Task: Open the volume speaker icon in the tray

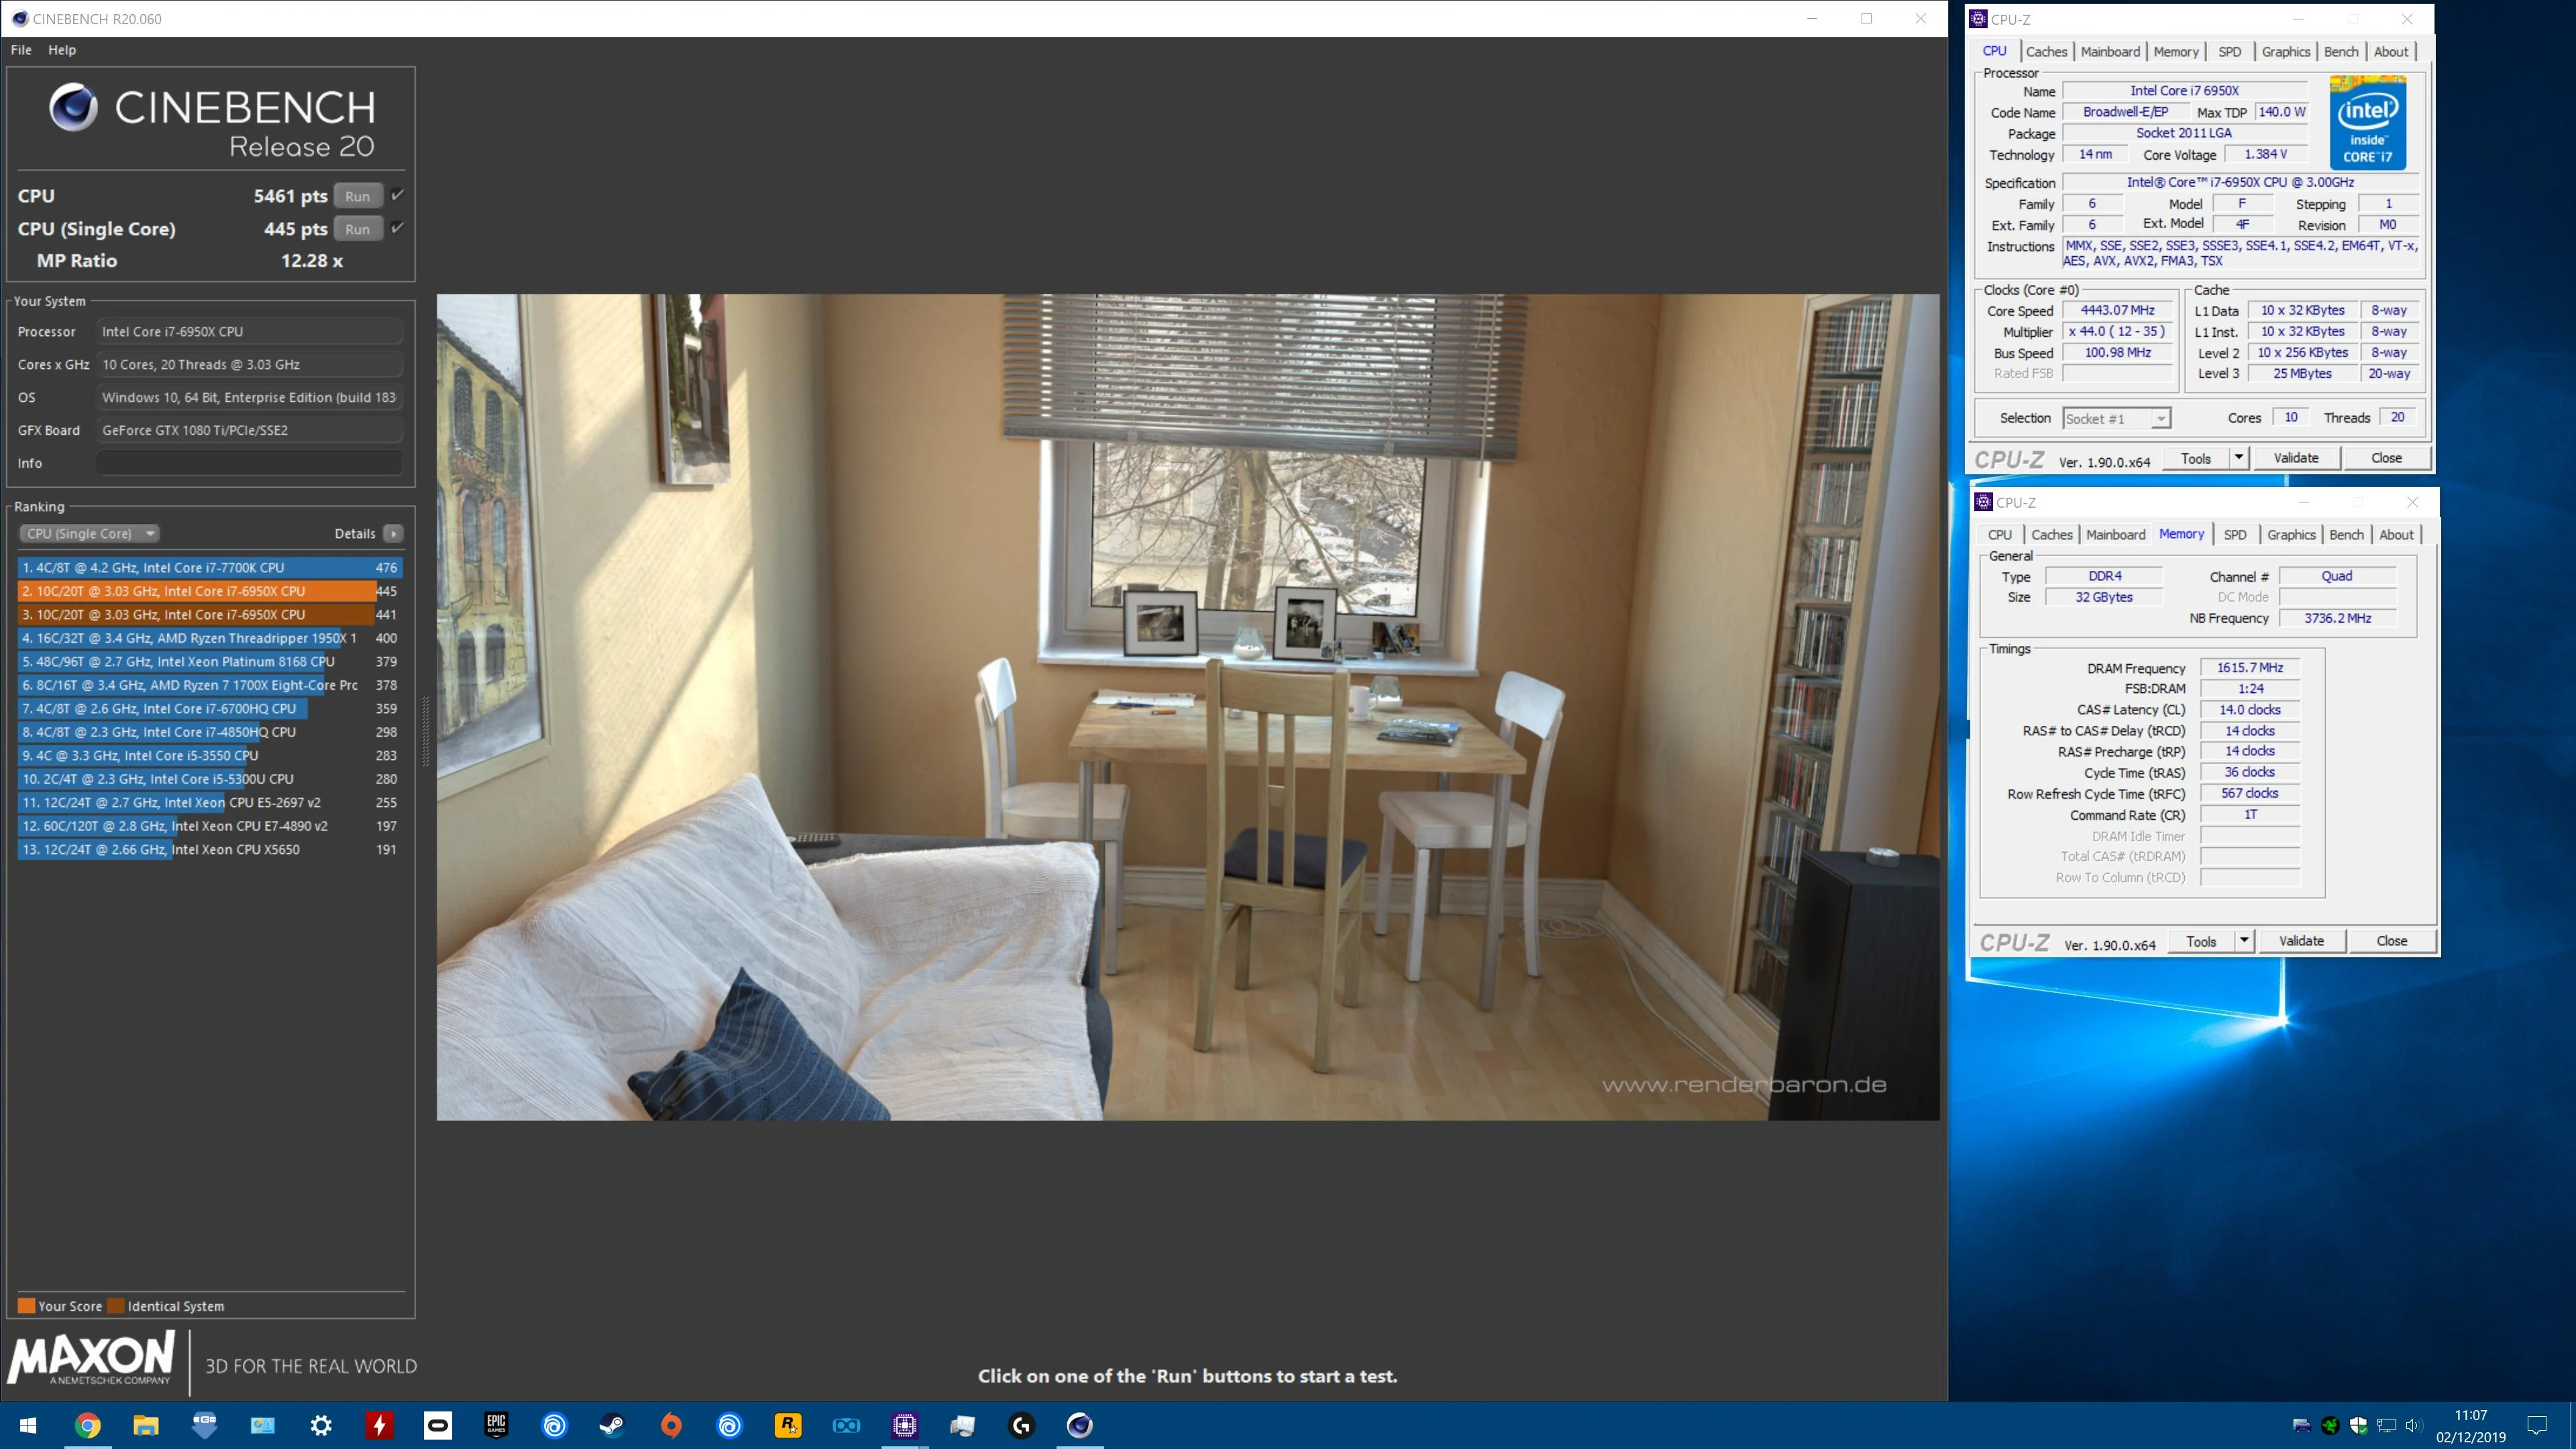Action: click(x=2413, y=1425)
